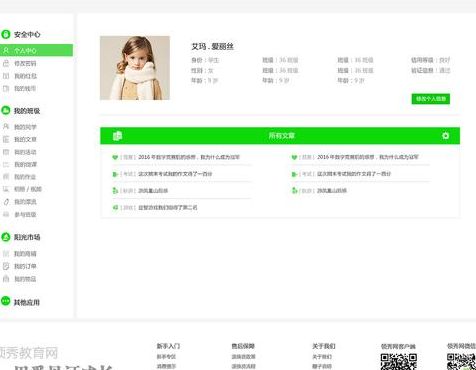Screen dimensions: 476x370
Task: Select 我的订单 under 阳光市场
Action: [25, 266]
